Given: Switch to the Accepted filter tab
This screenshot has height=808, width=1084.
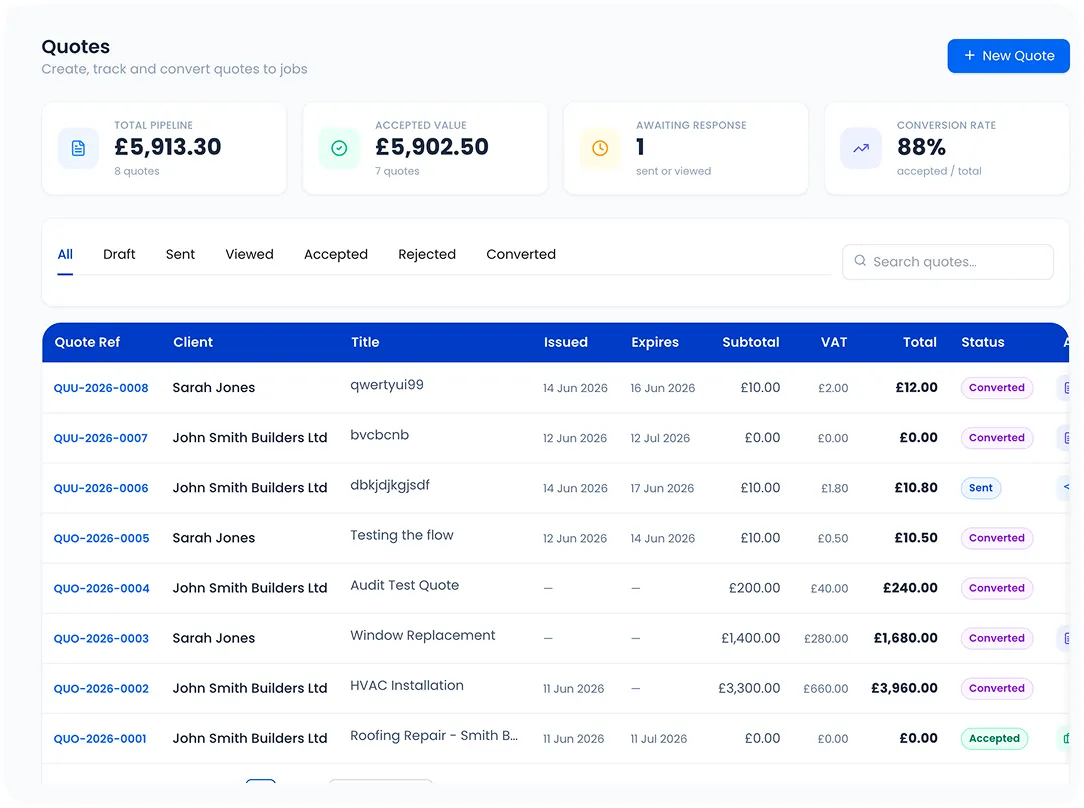Looking at the screenshot, I should click(336, 254).
